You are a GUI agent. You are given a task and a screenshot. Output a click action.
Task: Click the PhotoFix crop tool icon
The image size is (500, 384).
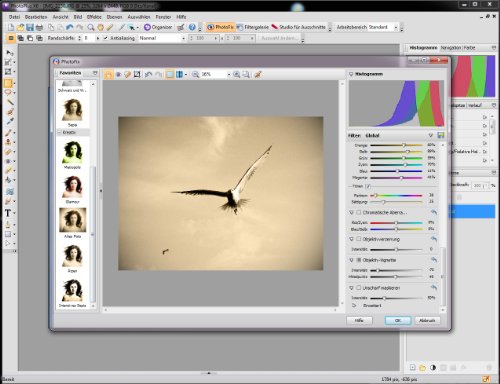pos(137,74)
